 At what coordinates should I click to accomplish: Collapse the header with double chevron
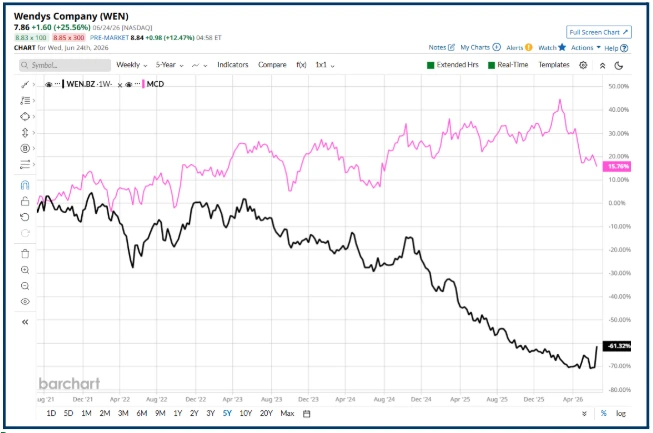point(602,66)
